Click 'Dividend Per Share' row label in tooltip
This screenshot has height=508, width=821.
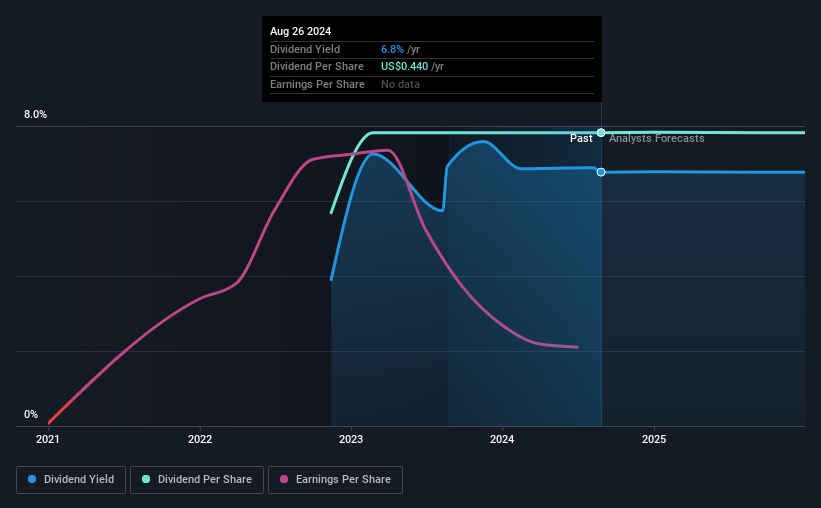coord(317,67)
